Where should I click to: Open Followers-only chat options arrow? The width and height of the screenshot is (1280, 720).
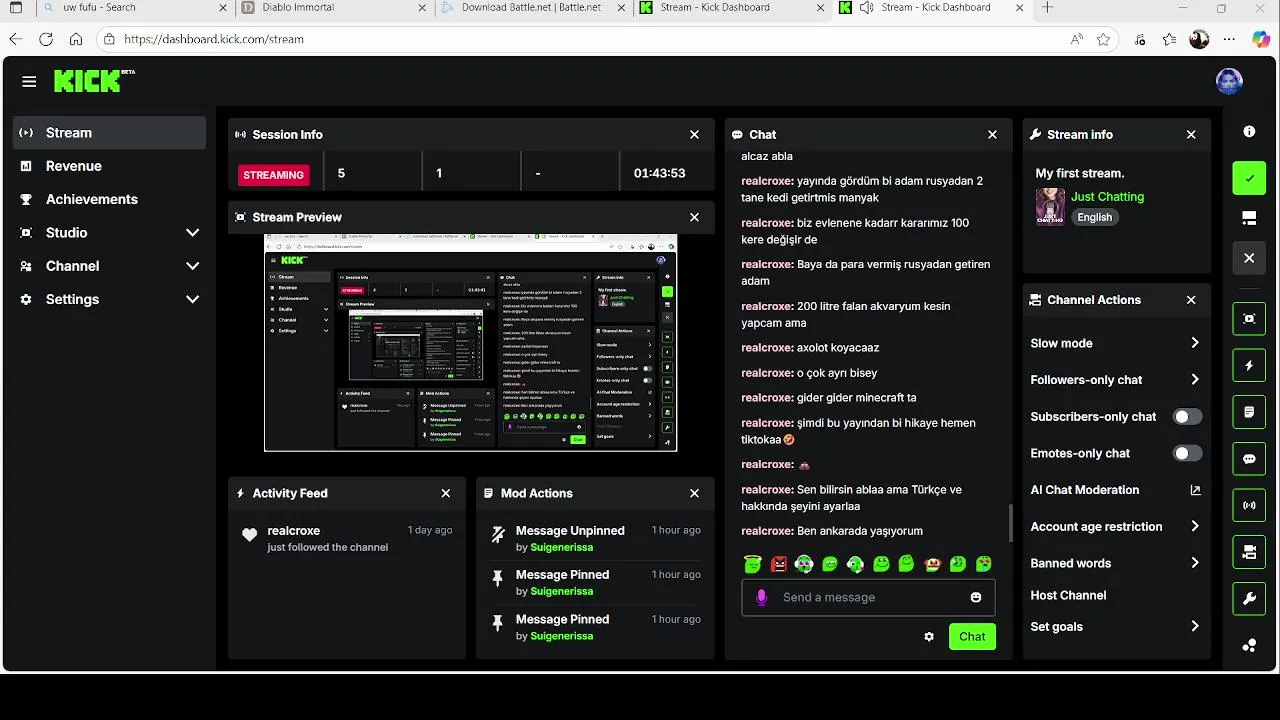coord(1194,380)
